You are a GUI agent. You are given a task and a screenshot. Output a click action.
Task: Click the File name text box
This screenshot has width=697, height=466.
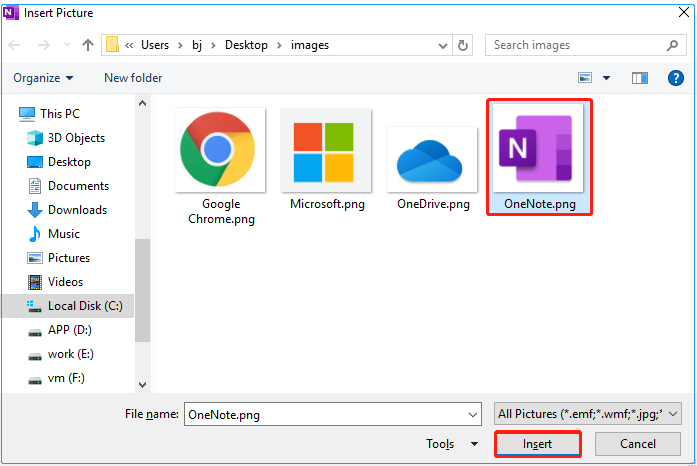click(x=332, y=414)
